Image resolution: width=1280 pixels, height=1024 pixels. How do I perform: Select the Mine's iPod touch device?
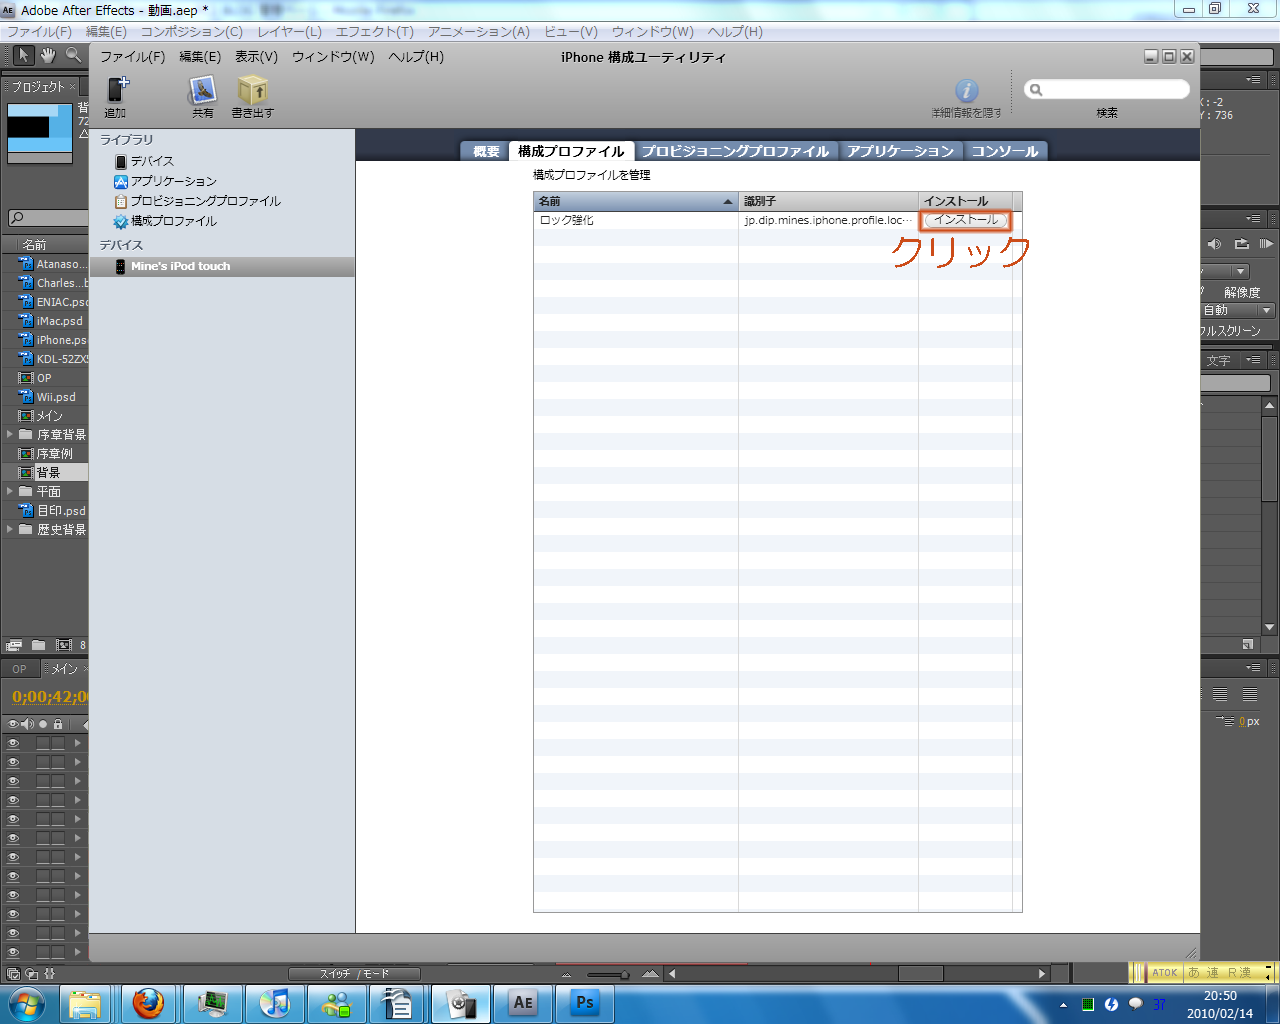(x=222, y=266)
